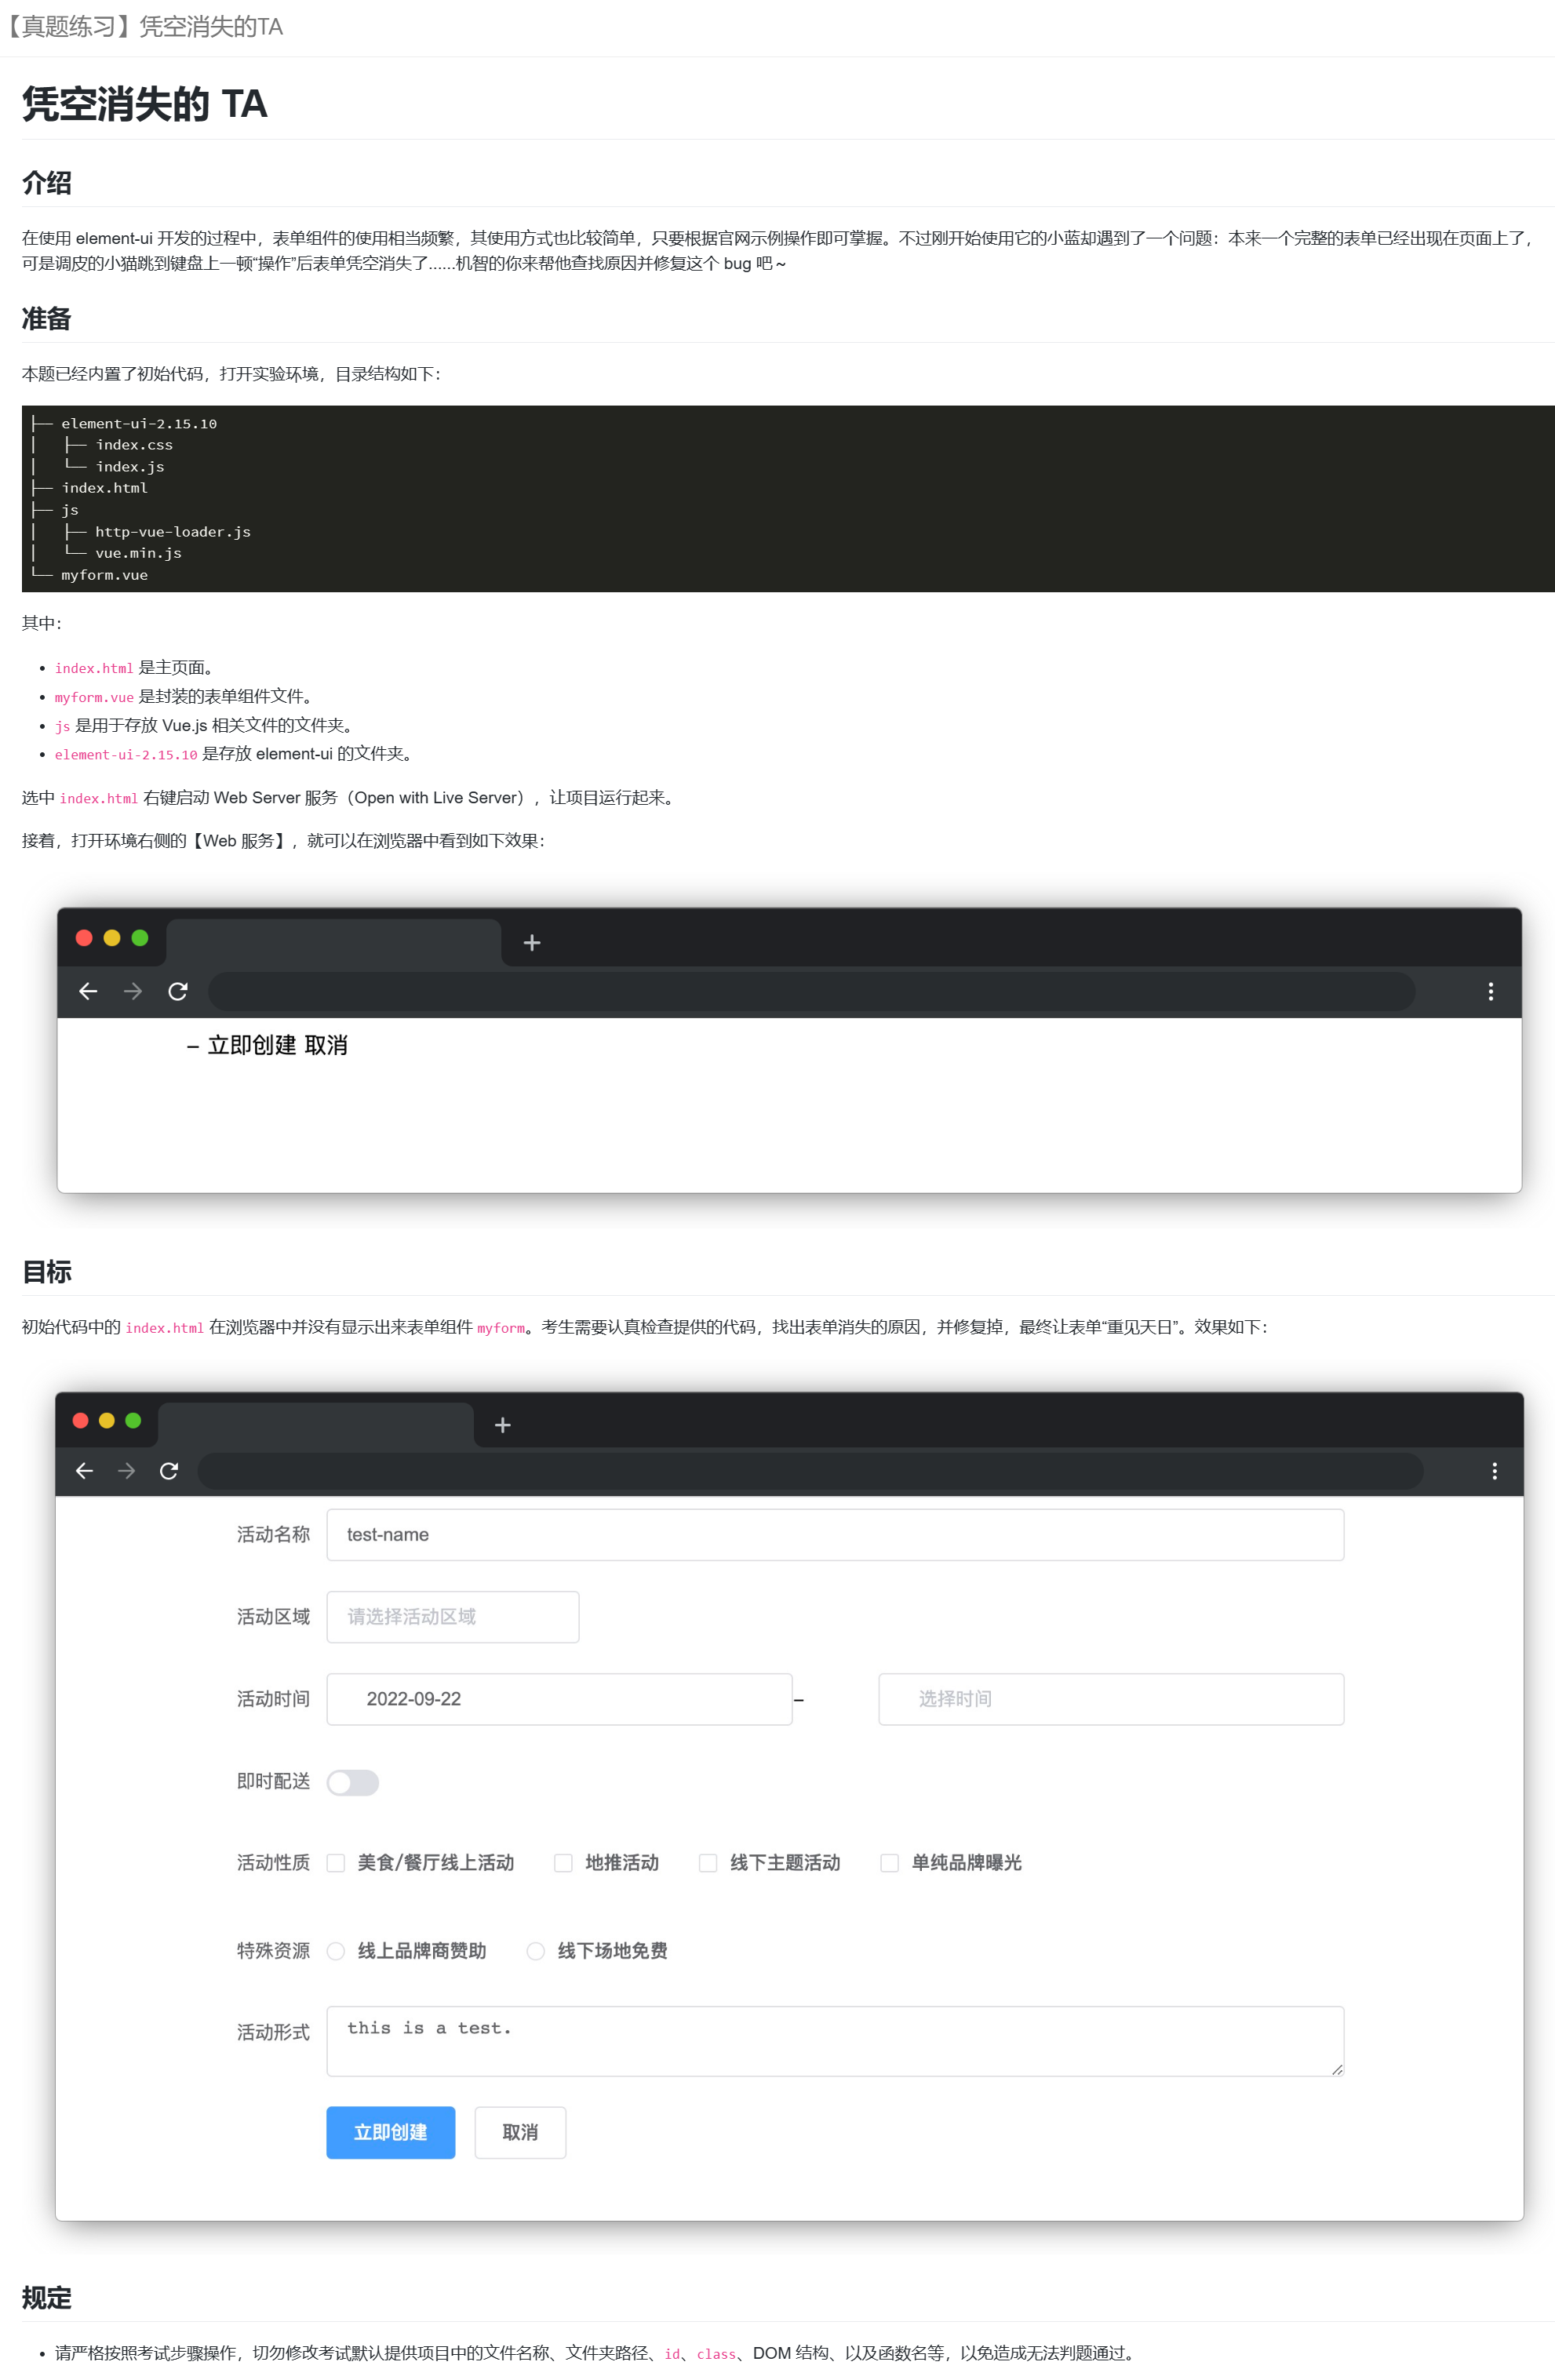
Task: Open new tab plus in first browser mockup
Action: tap(532, 942)
